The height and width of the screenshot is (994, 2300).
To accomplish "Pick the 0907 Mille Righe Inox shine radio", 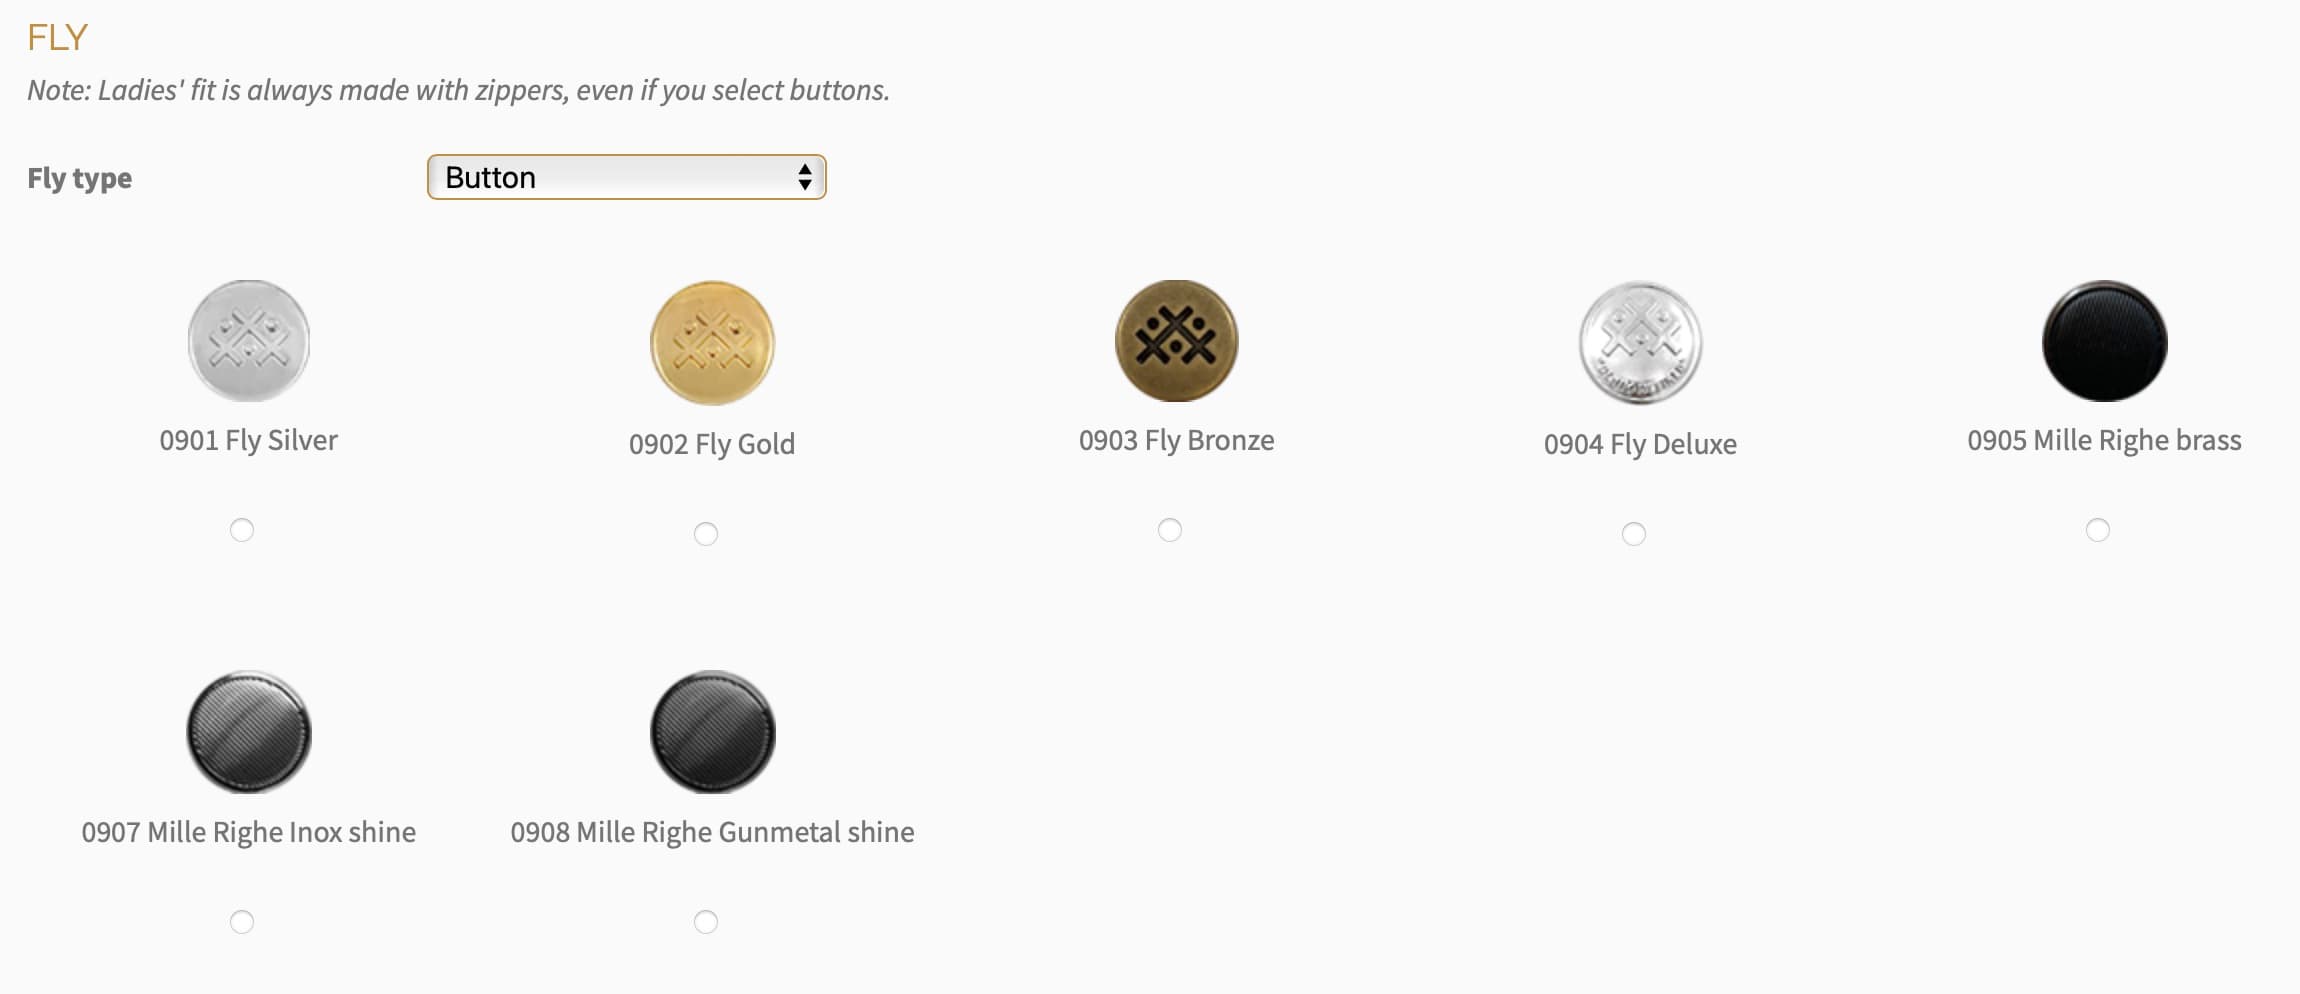I will (x=242, y=922).
